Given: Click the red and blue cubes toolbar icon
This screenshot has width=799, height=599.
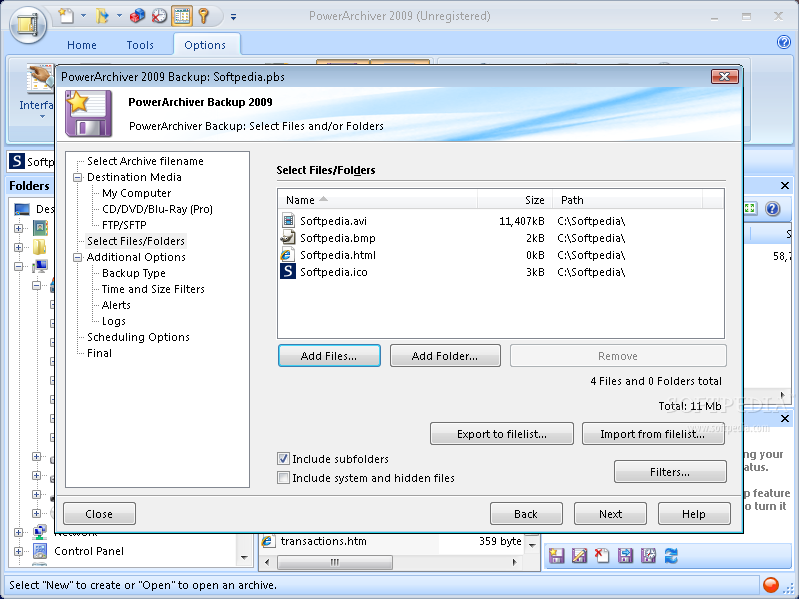Looking at the screenshot, I should (137, 16).
